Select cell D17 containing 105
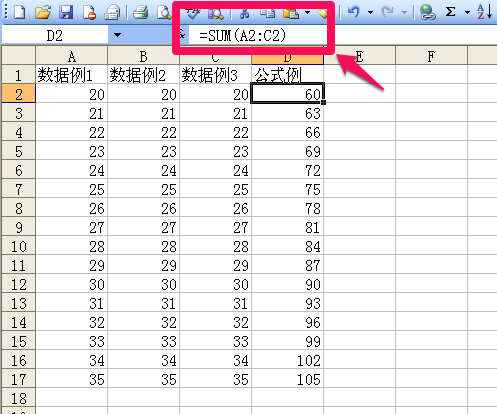Image resolution: width=497 pixels, height=414 pixels. click(287, 379)
